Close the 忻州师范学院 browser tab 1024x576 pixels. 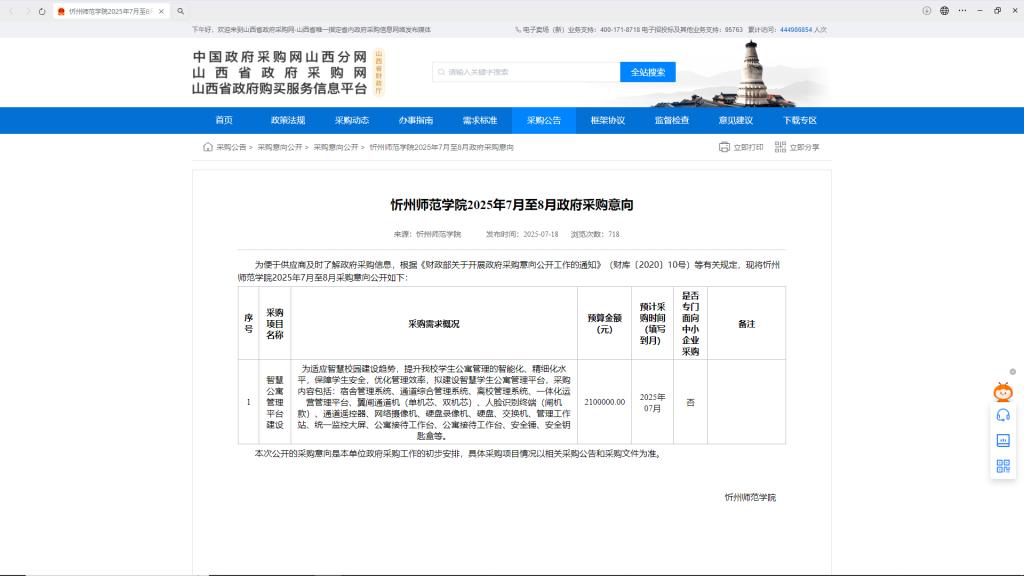coord(161,11)
